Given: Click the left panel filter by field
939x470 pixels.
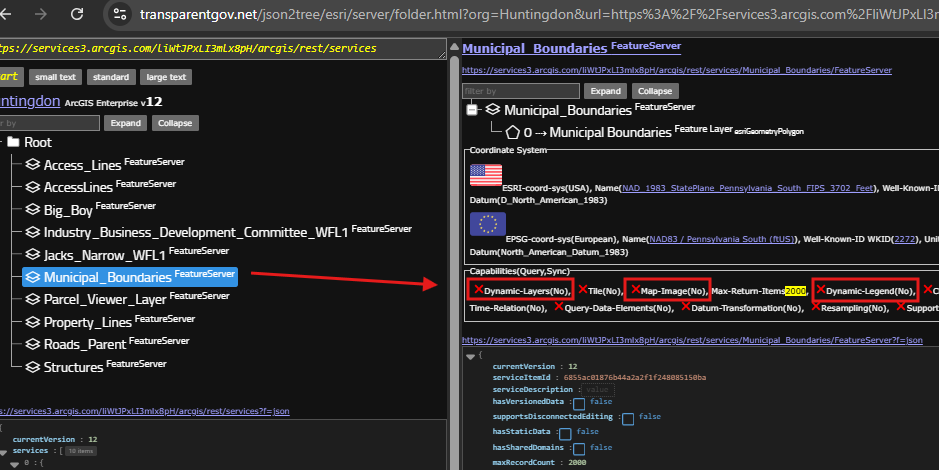Looking at the screenshot, I should point(50,123).
